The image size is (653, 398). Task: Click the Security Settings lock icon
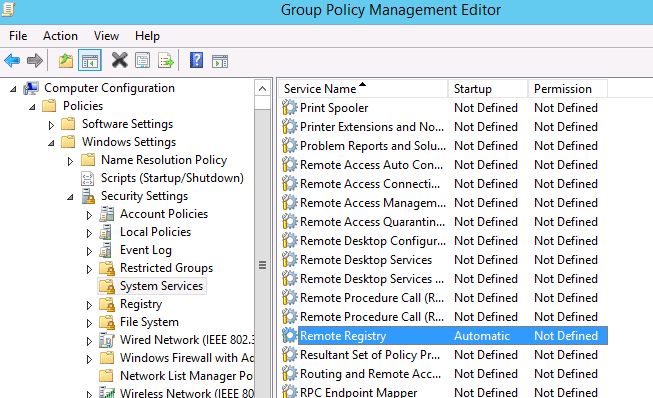88,196
